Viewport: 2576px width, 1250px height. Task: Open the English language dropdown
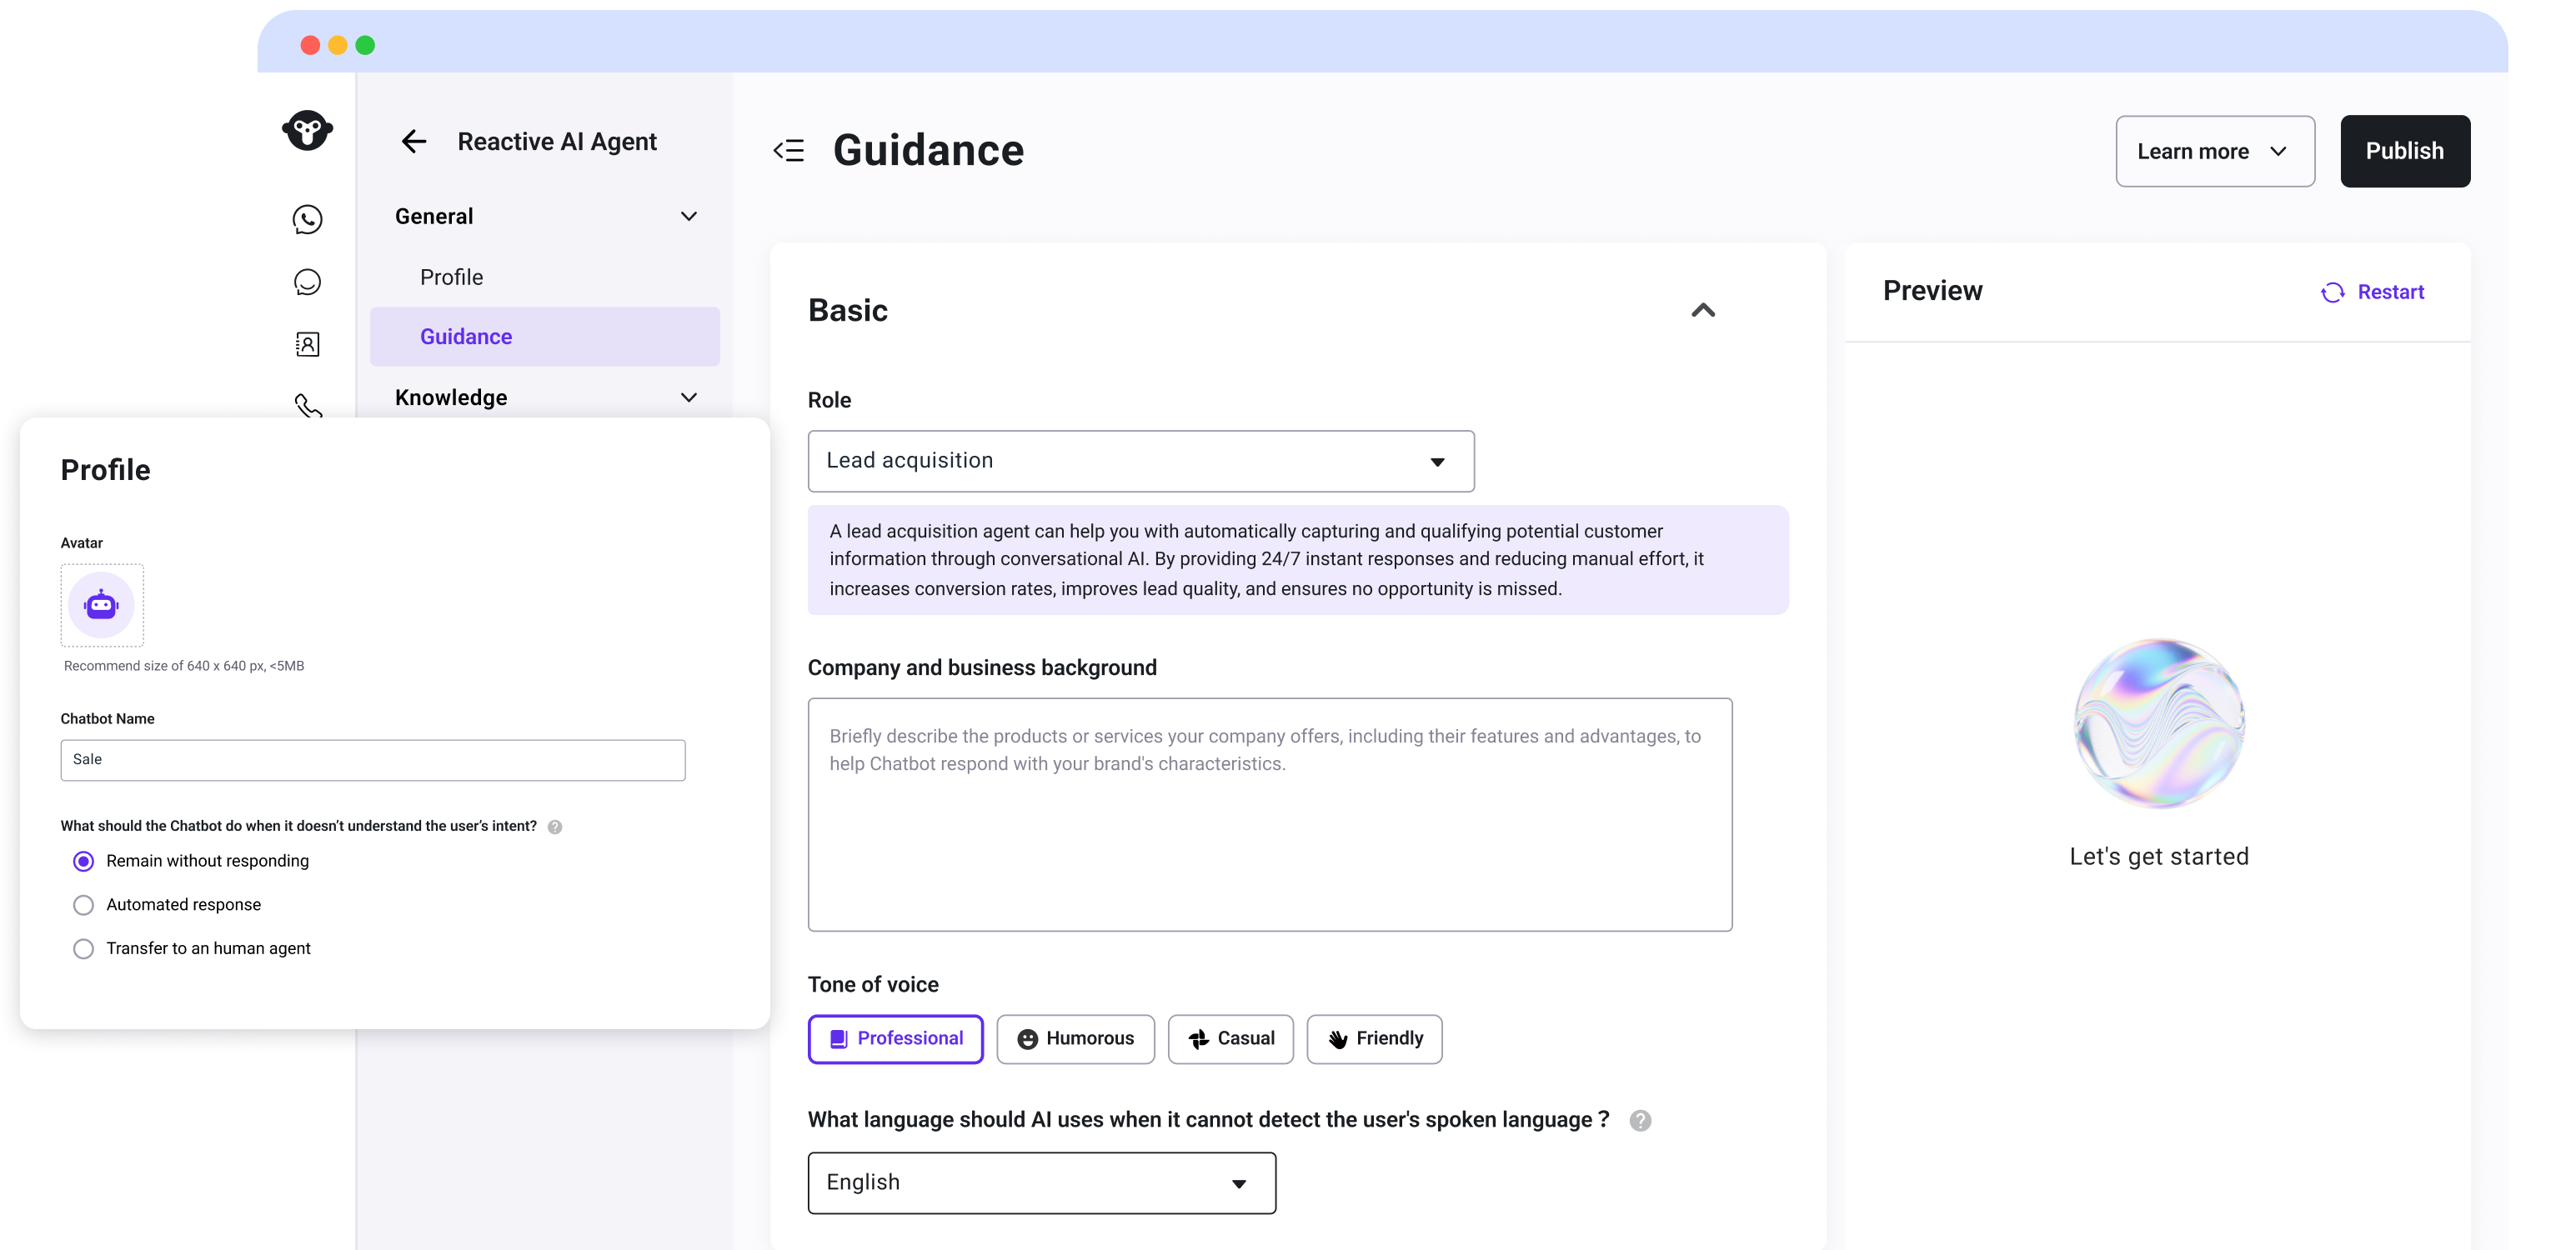point(1041,1183)
